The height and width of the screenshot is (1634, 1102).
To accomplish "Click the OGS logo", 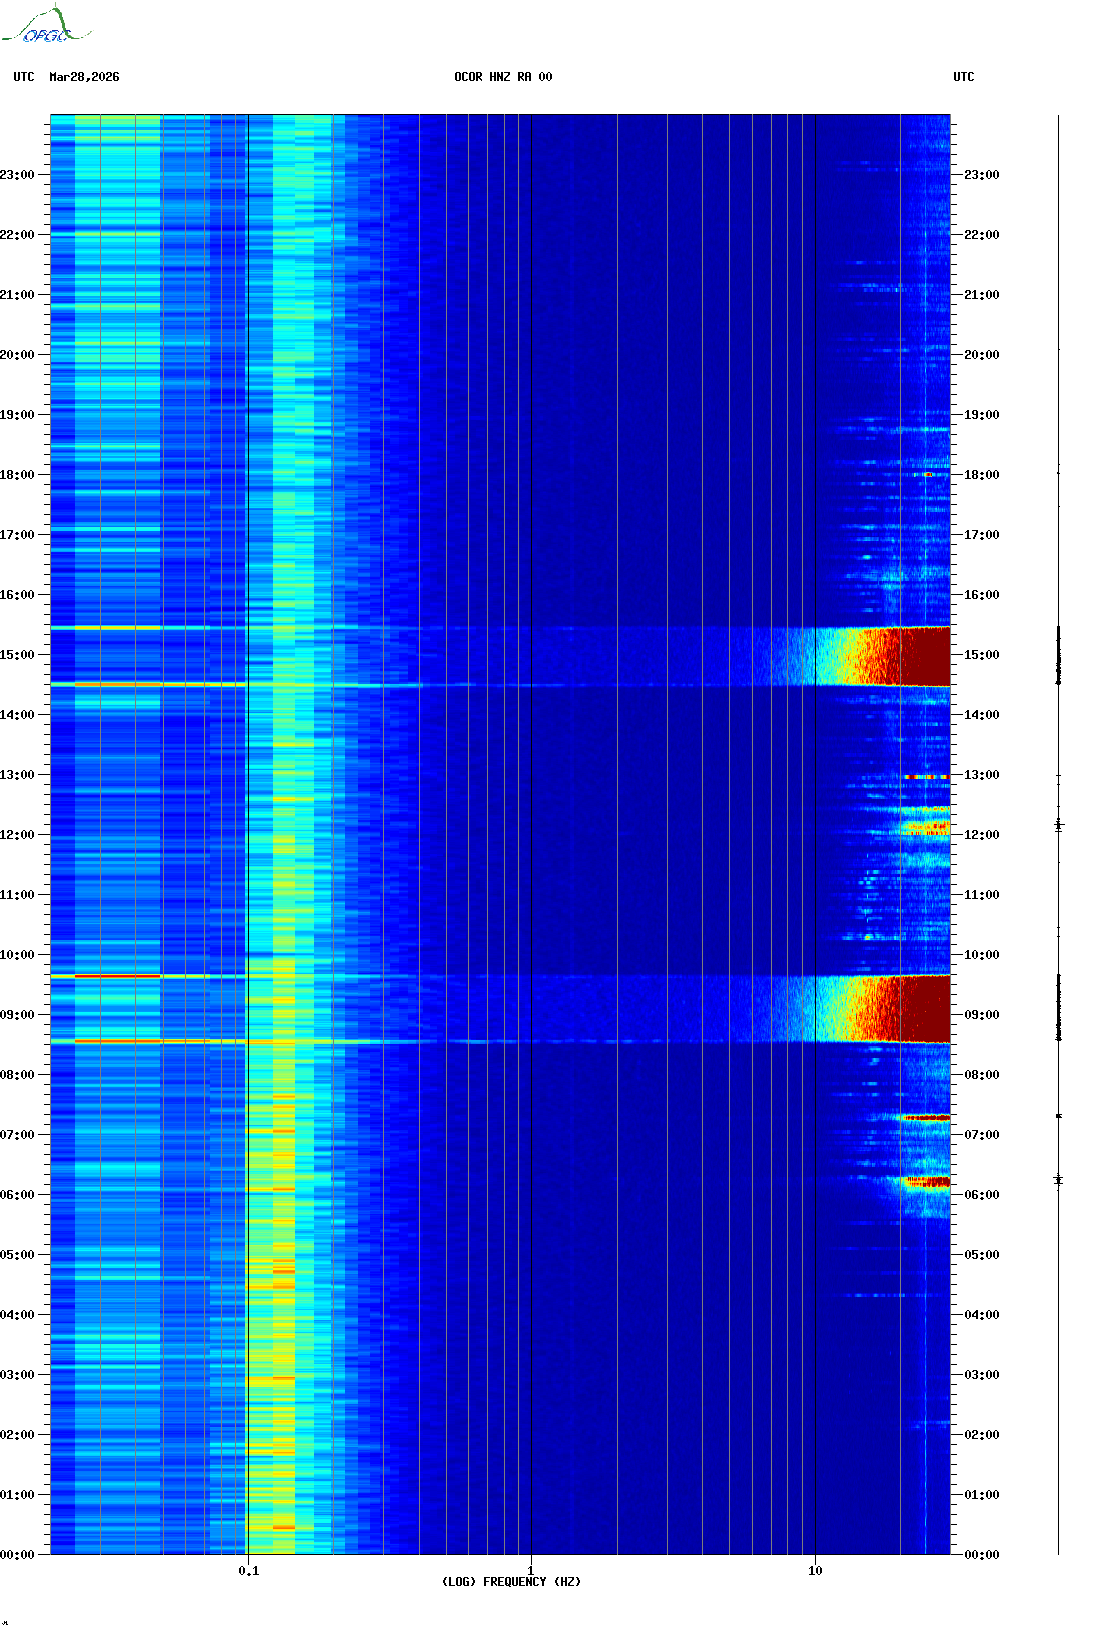I will pyautogui.click(x=46, y=25).
